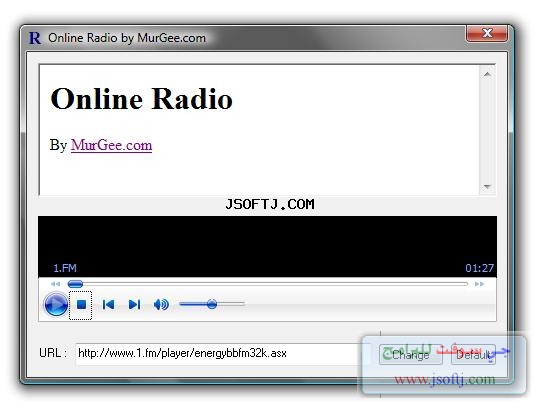
Task: Click the middle of the seek bar track
Action: pyautogui.click(x=268, y=284)
